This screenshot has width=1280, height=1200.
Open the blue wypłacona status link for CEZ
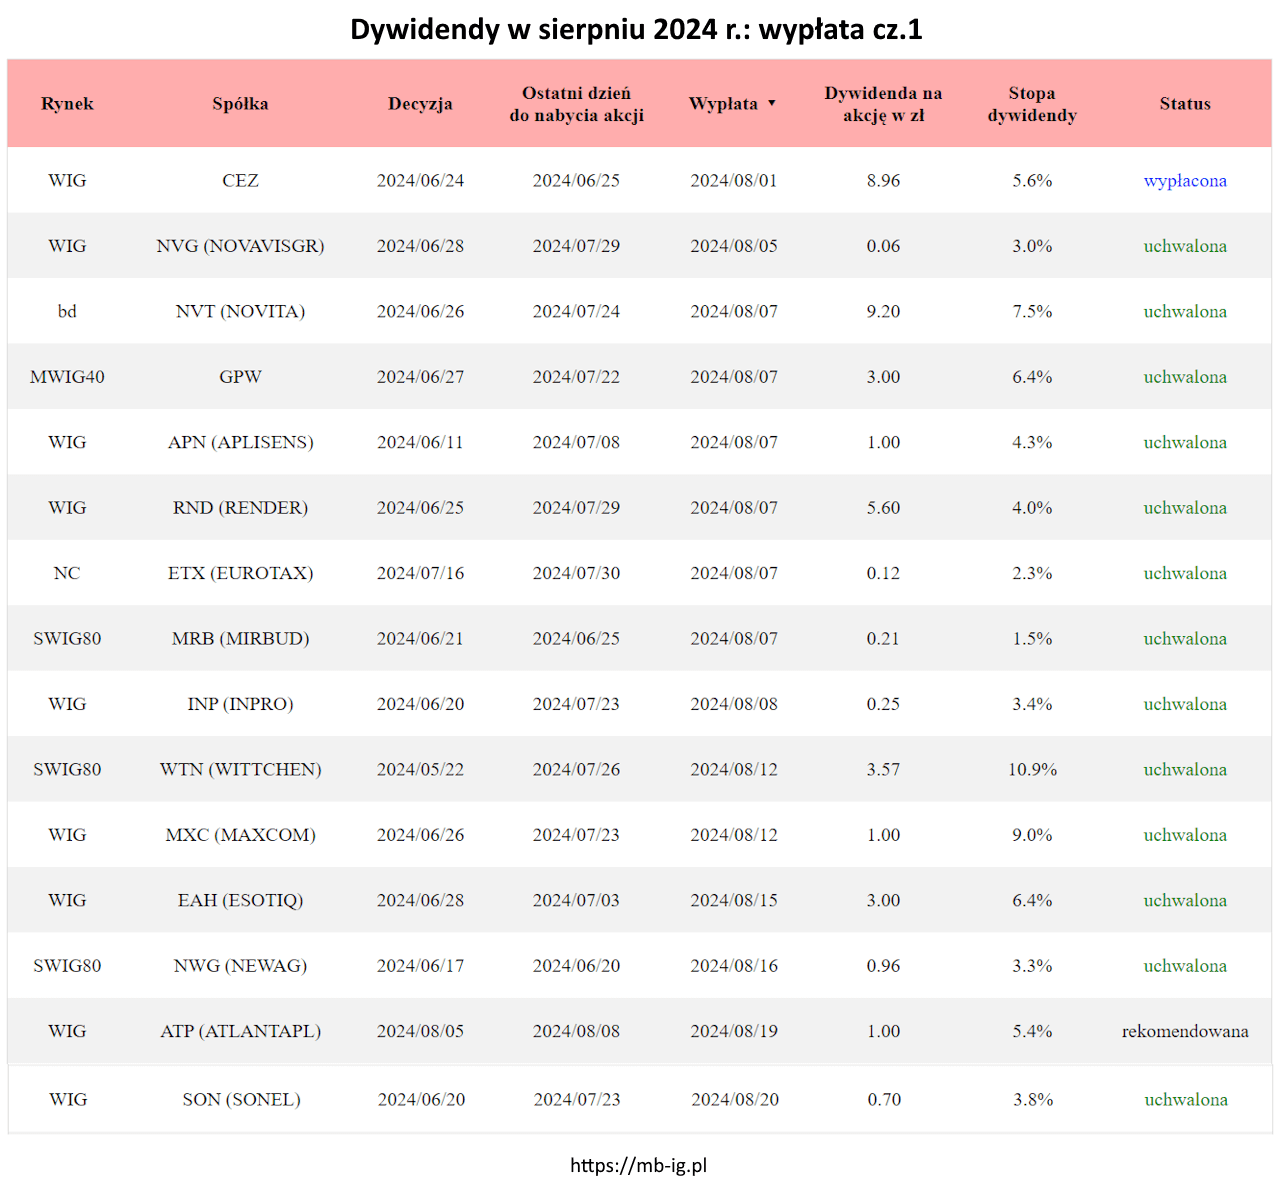point(1185,181)
